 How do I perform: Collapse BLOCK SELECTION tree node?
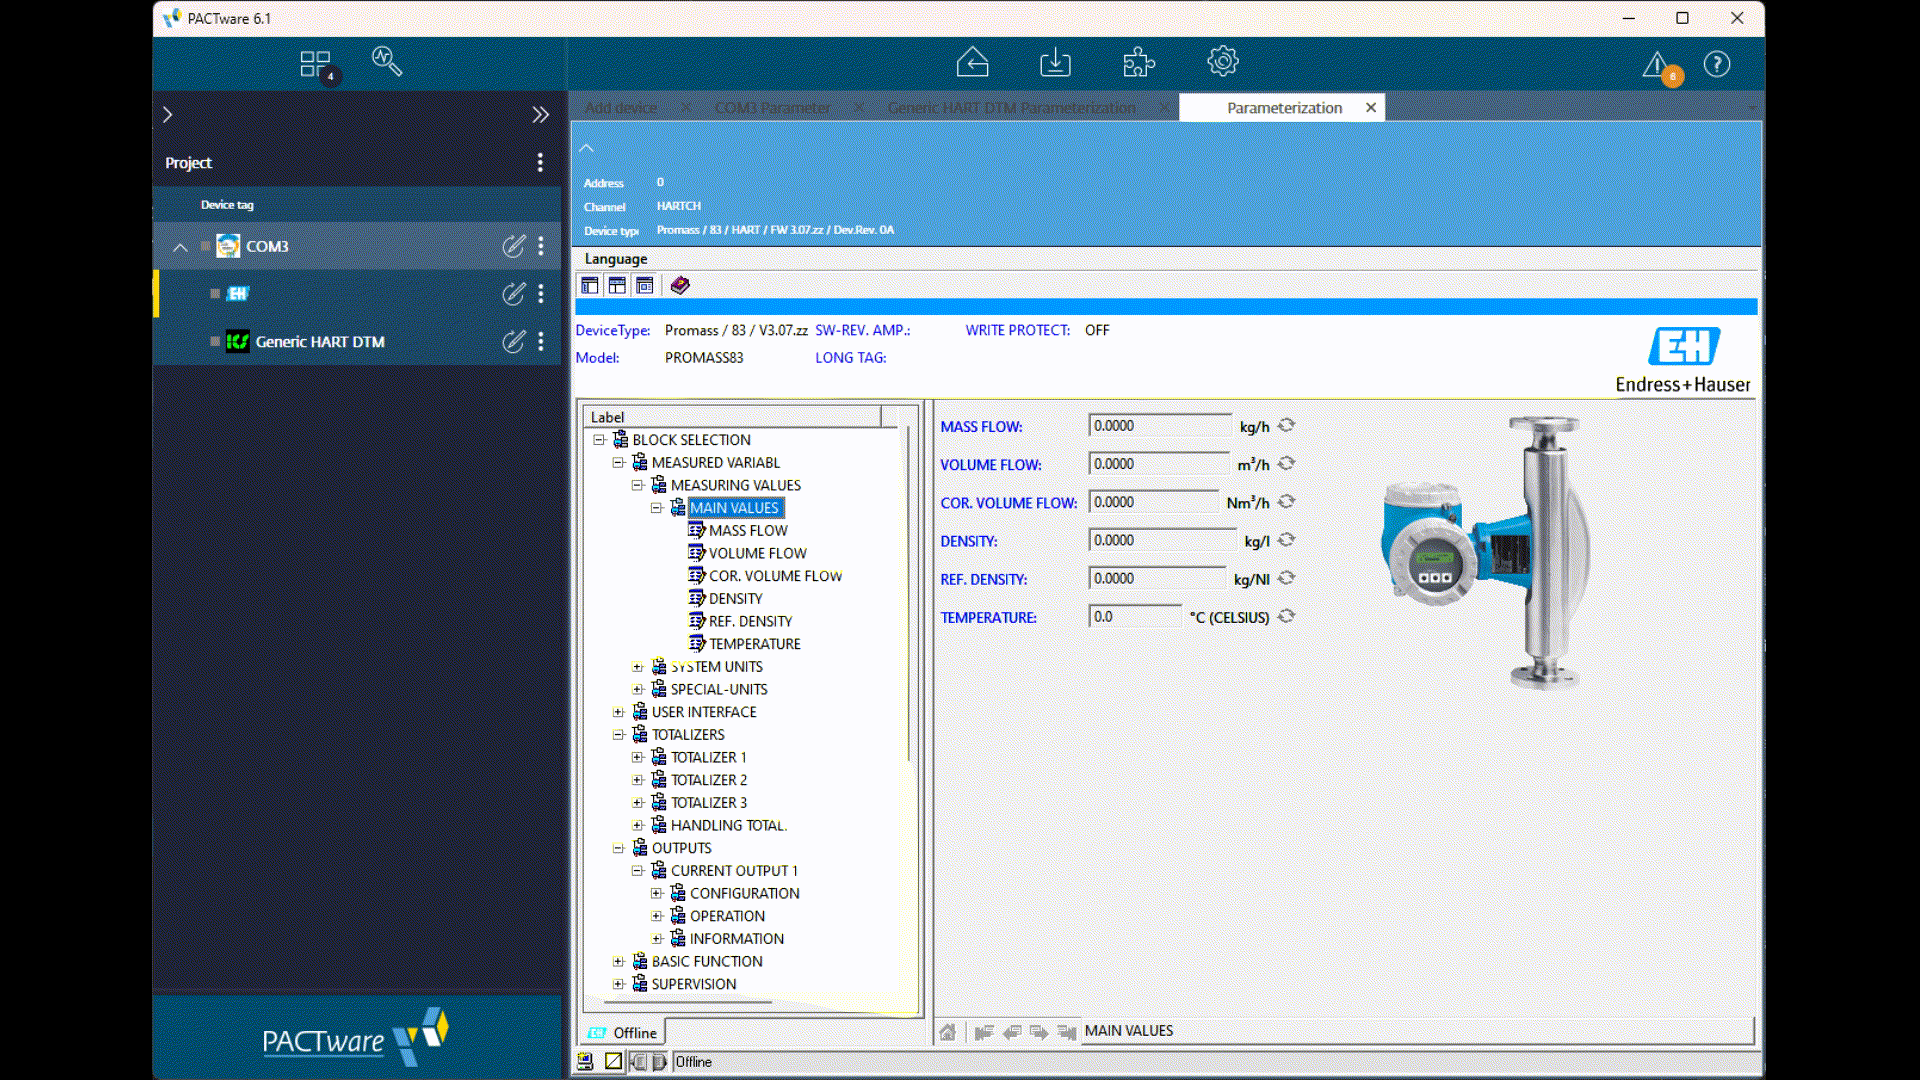(599, 440)
